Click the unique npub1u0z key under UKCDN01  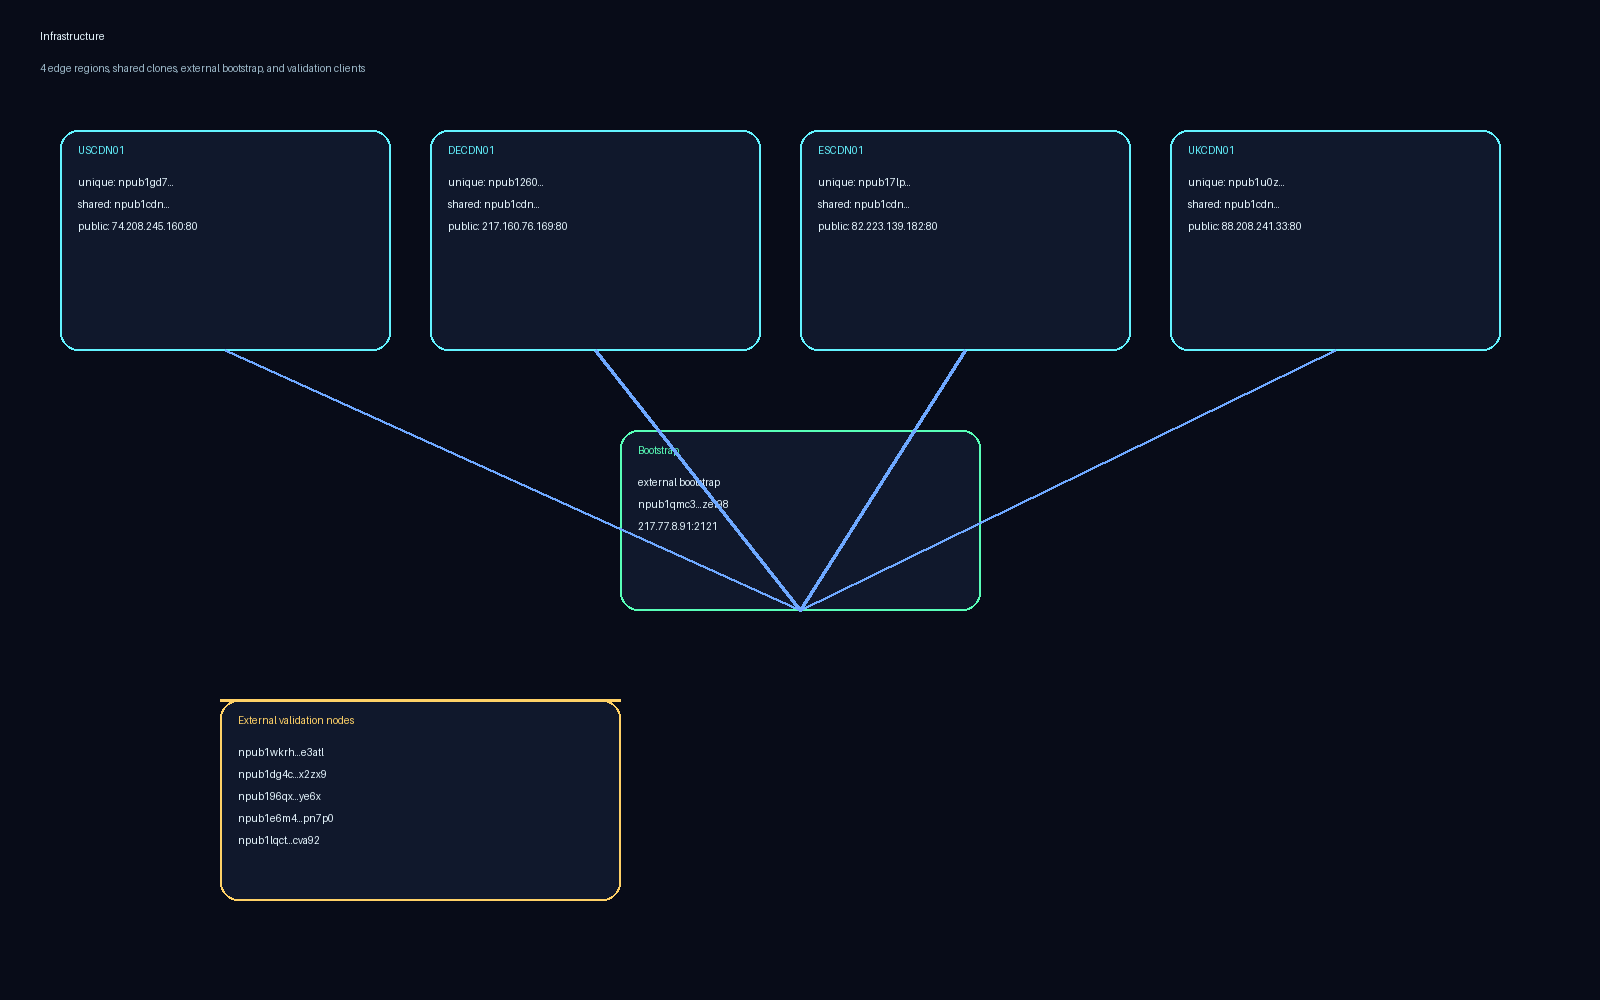[x=1236, y=182]
